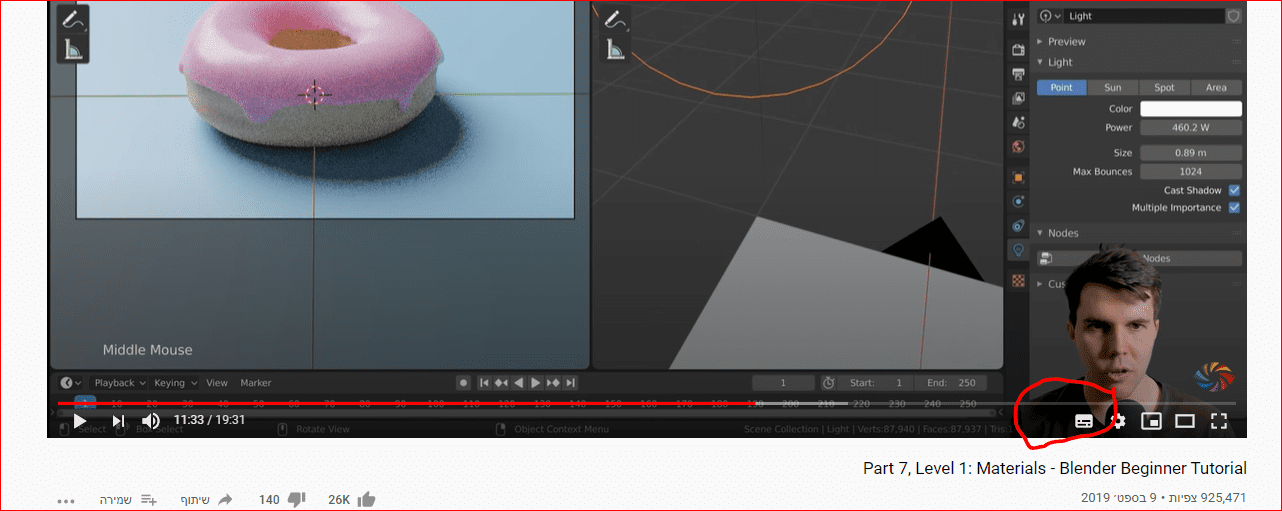Image resolution: width=1282 pixels, height=511 pixels.
Task: Open the white light Color swatch
Action: pyautogui.click(x=1191, y=109)
